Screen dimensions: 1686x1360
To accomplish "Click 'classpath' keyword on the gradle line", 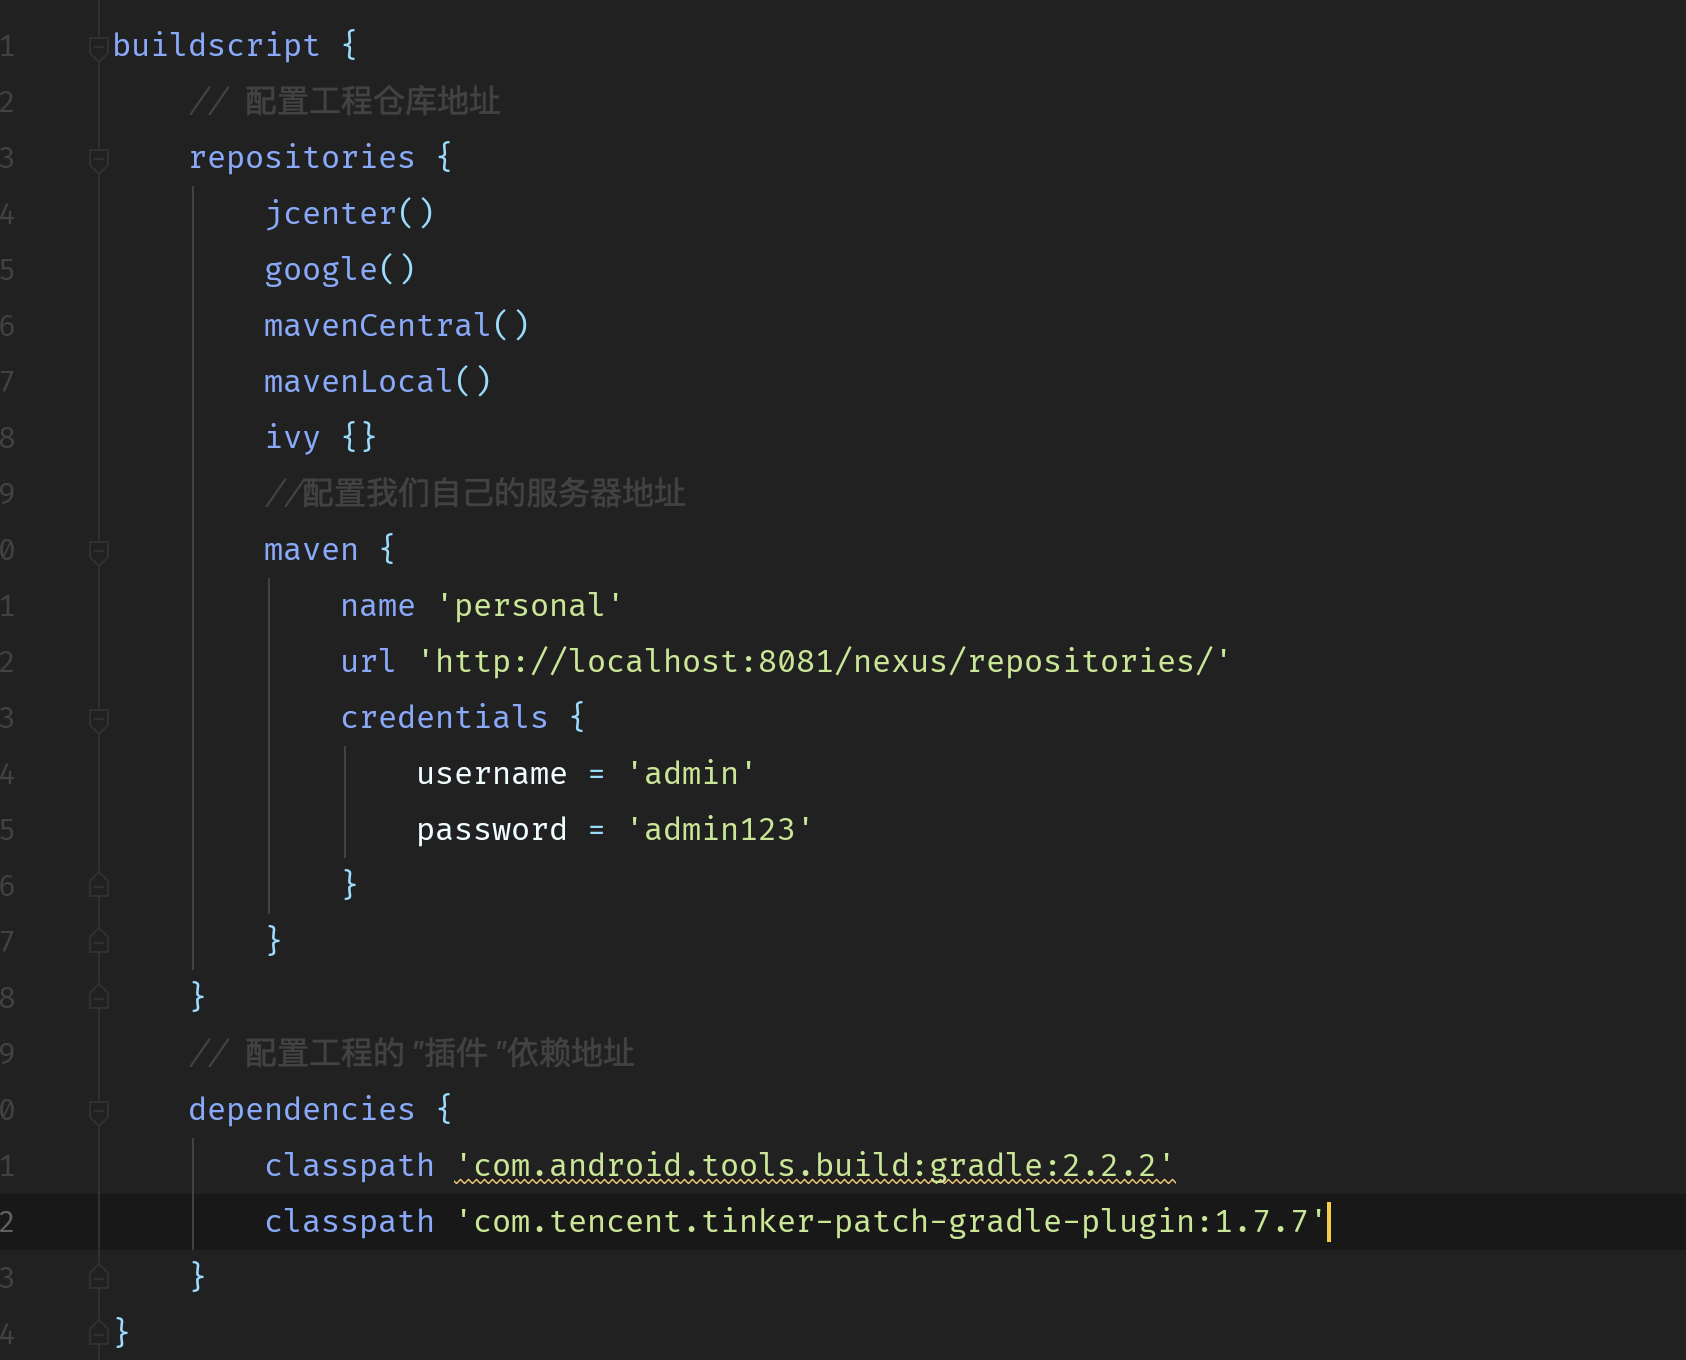I will 349,1165.
